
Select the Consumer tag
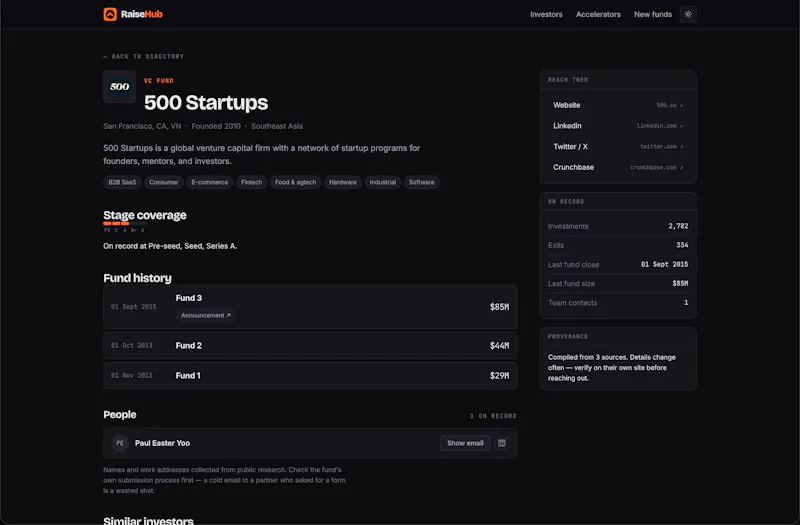point(164,182)
